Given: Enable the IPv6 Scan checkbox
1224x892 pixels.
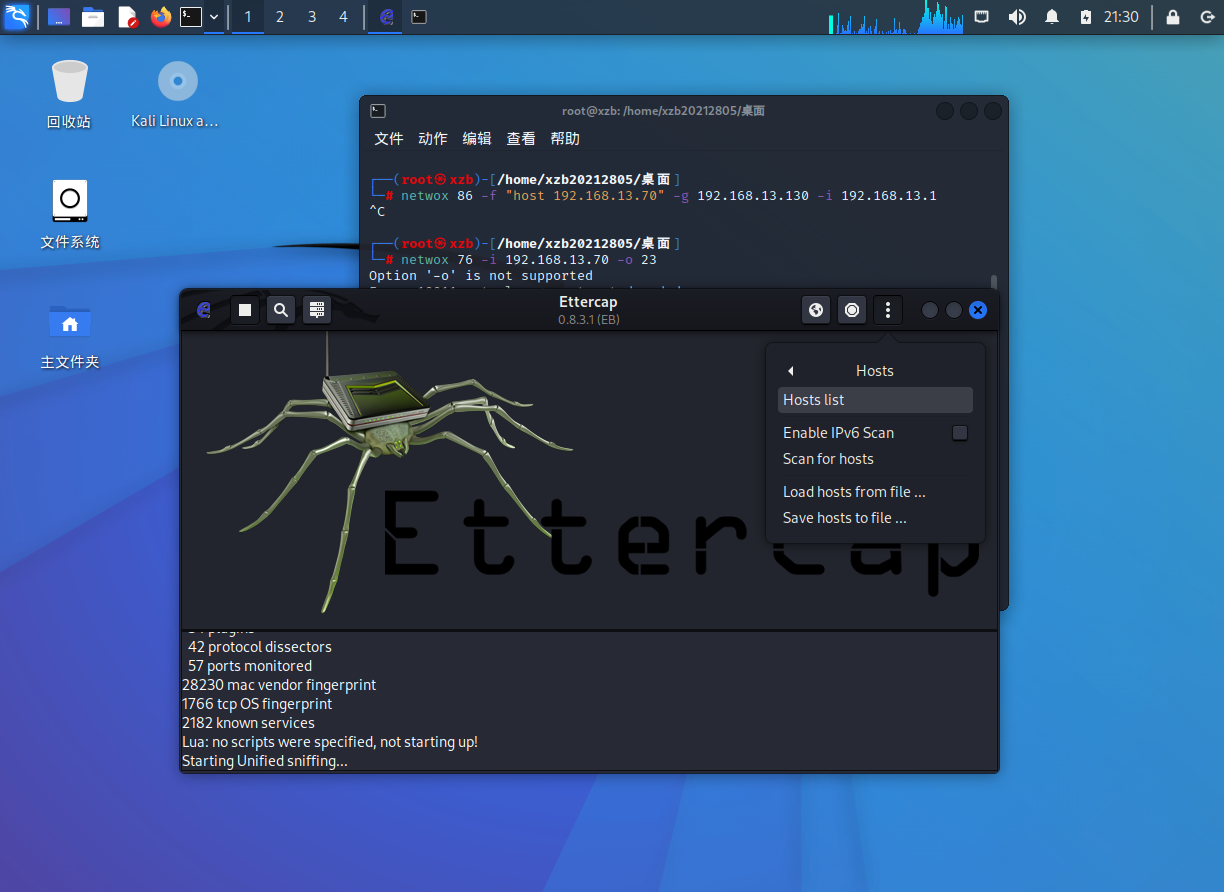Looking at the screenshot, I should point(960,433).
